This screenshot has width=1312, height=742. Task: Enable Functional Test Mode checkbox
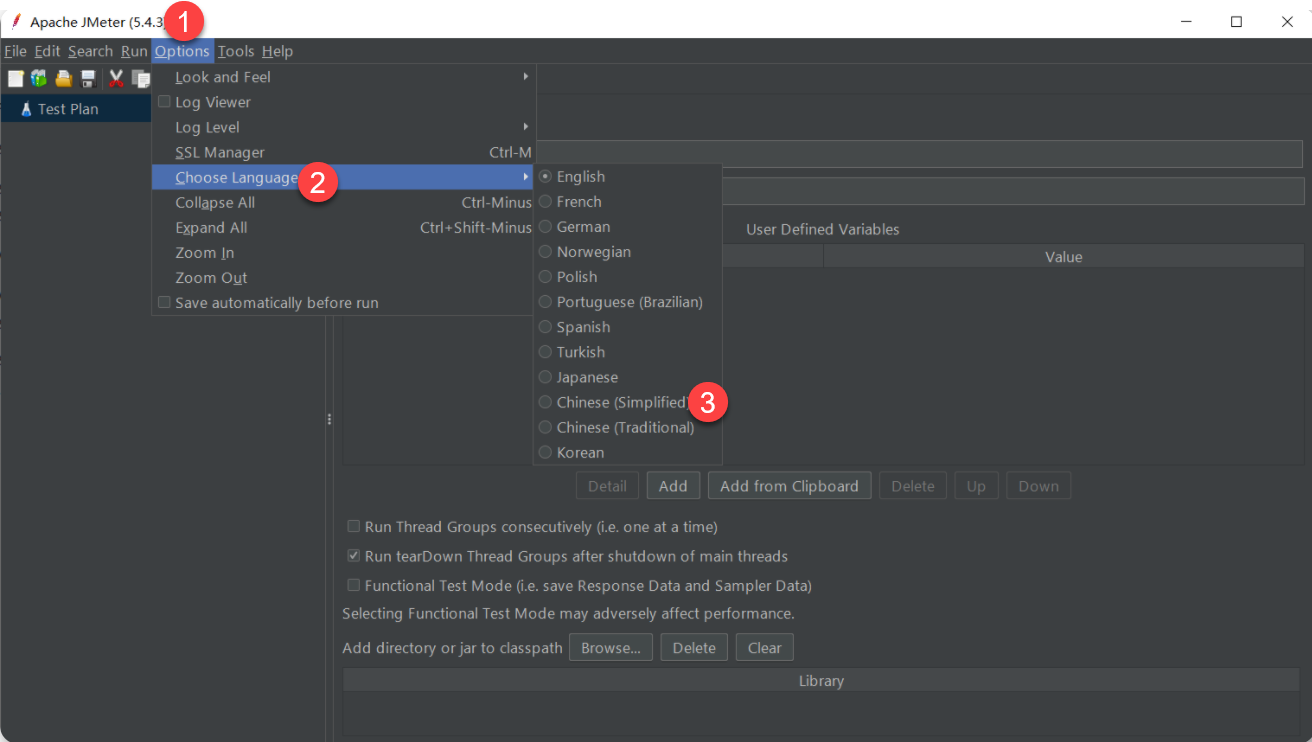[353, 586]
